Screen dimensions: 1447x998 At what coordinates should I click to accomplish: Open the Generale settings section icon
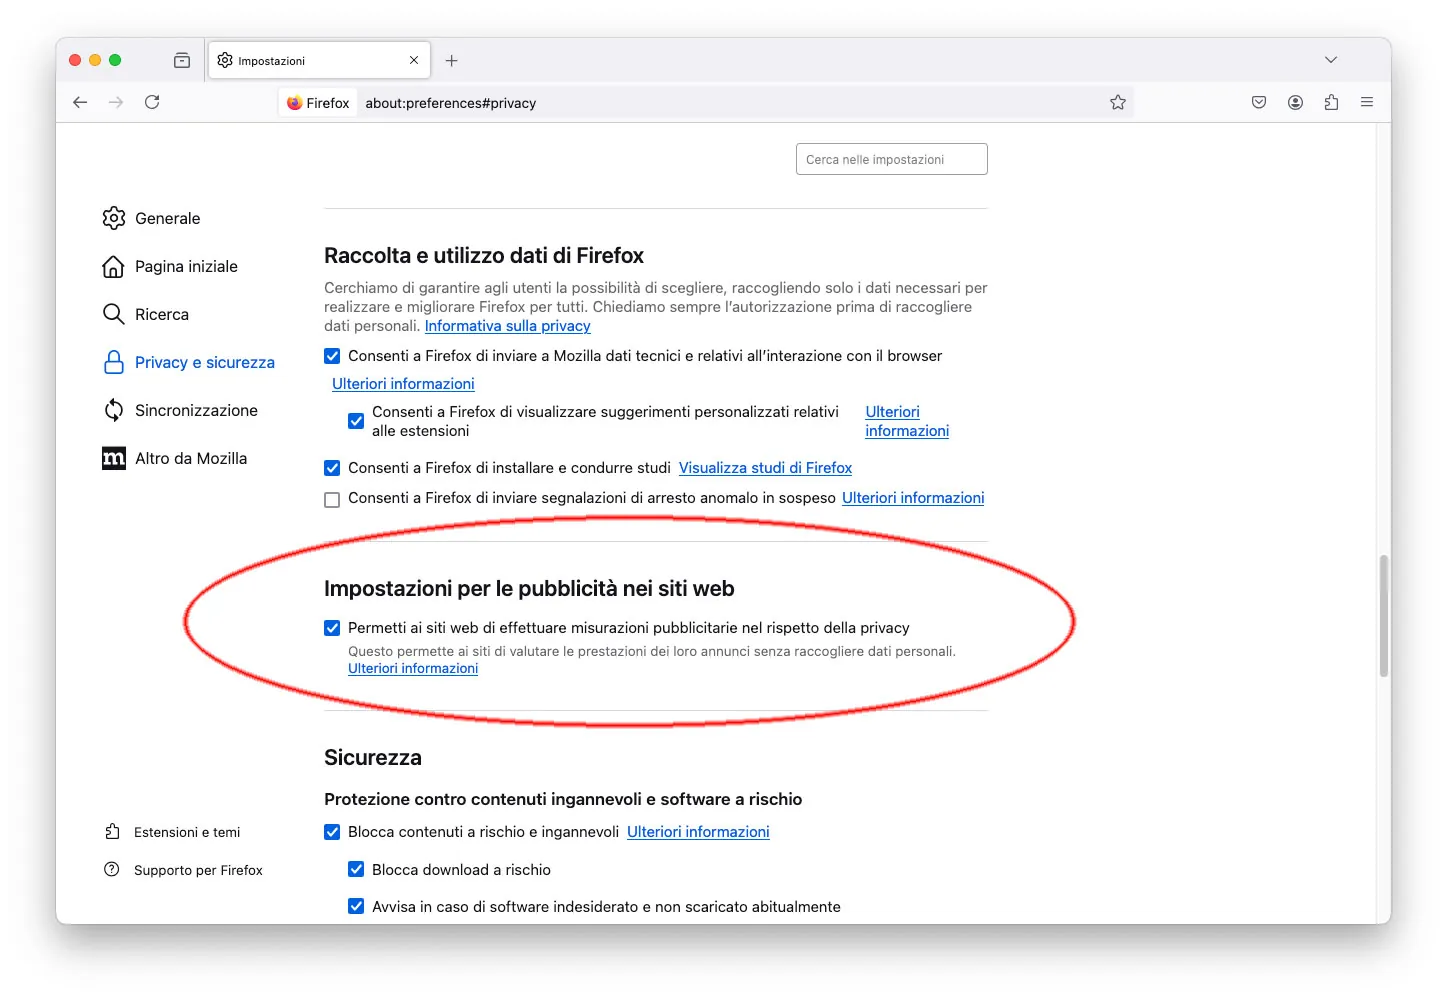114,218
